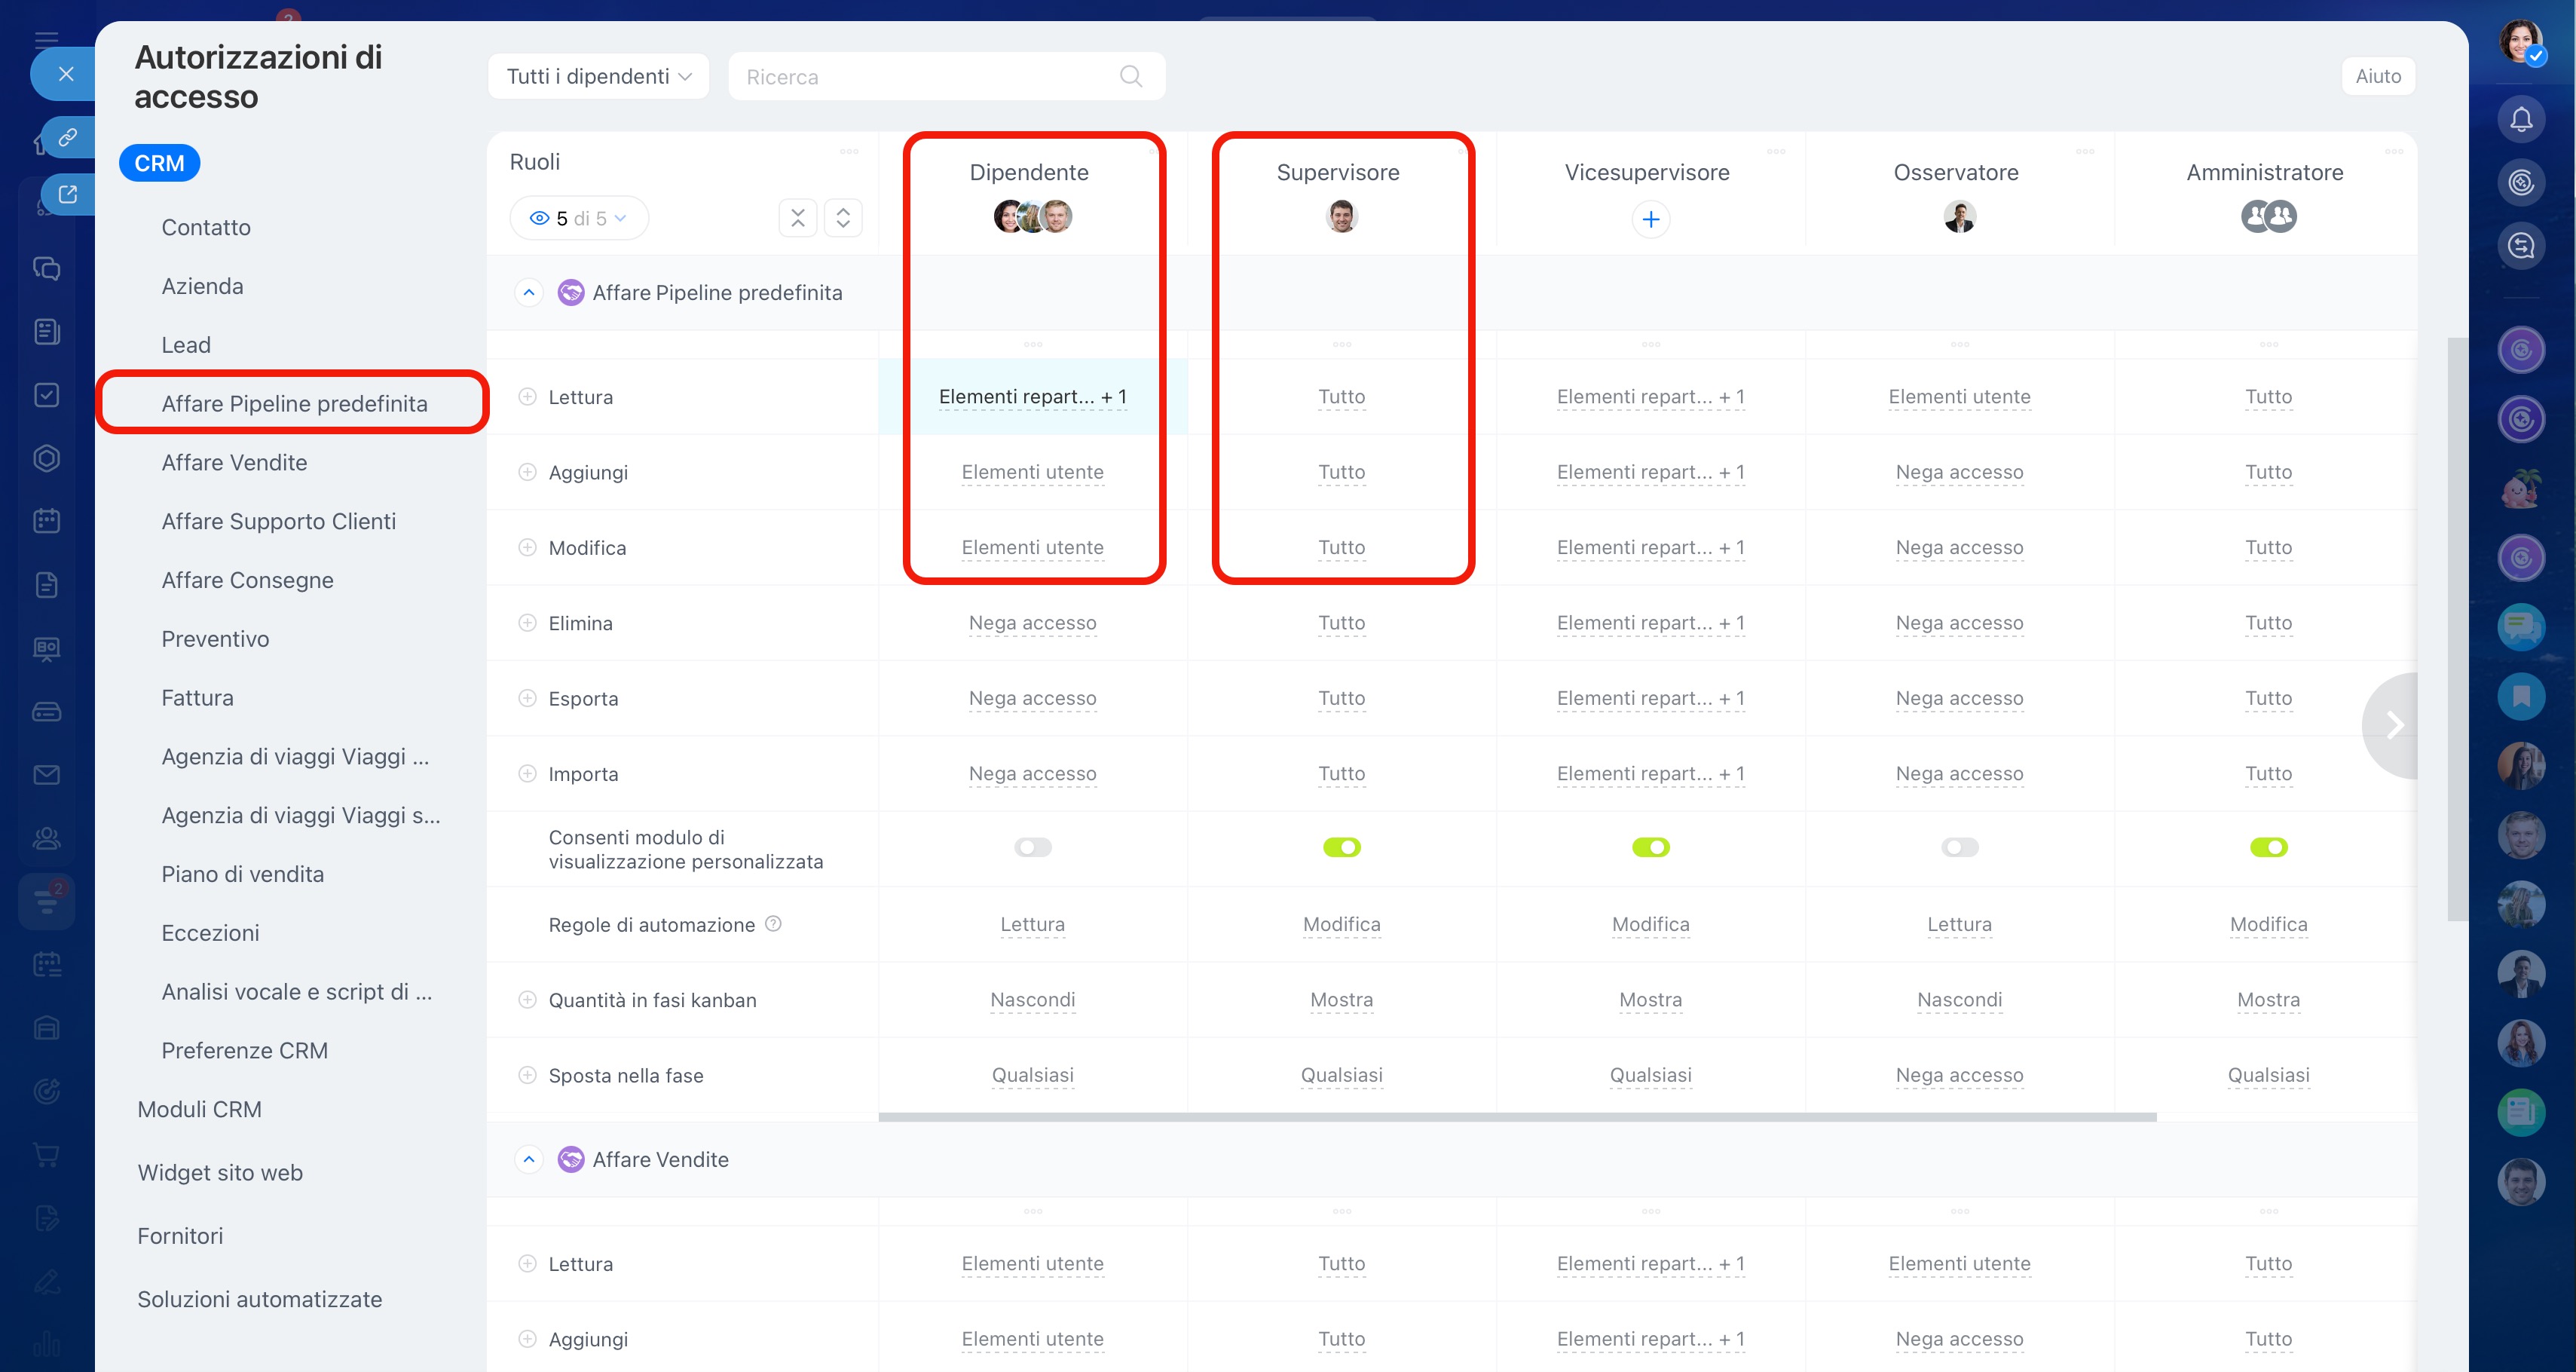Open Tutti i dipendenti dropdown
Screen dimensions: 2576x1372
coord(598,77)
